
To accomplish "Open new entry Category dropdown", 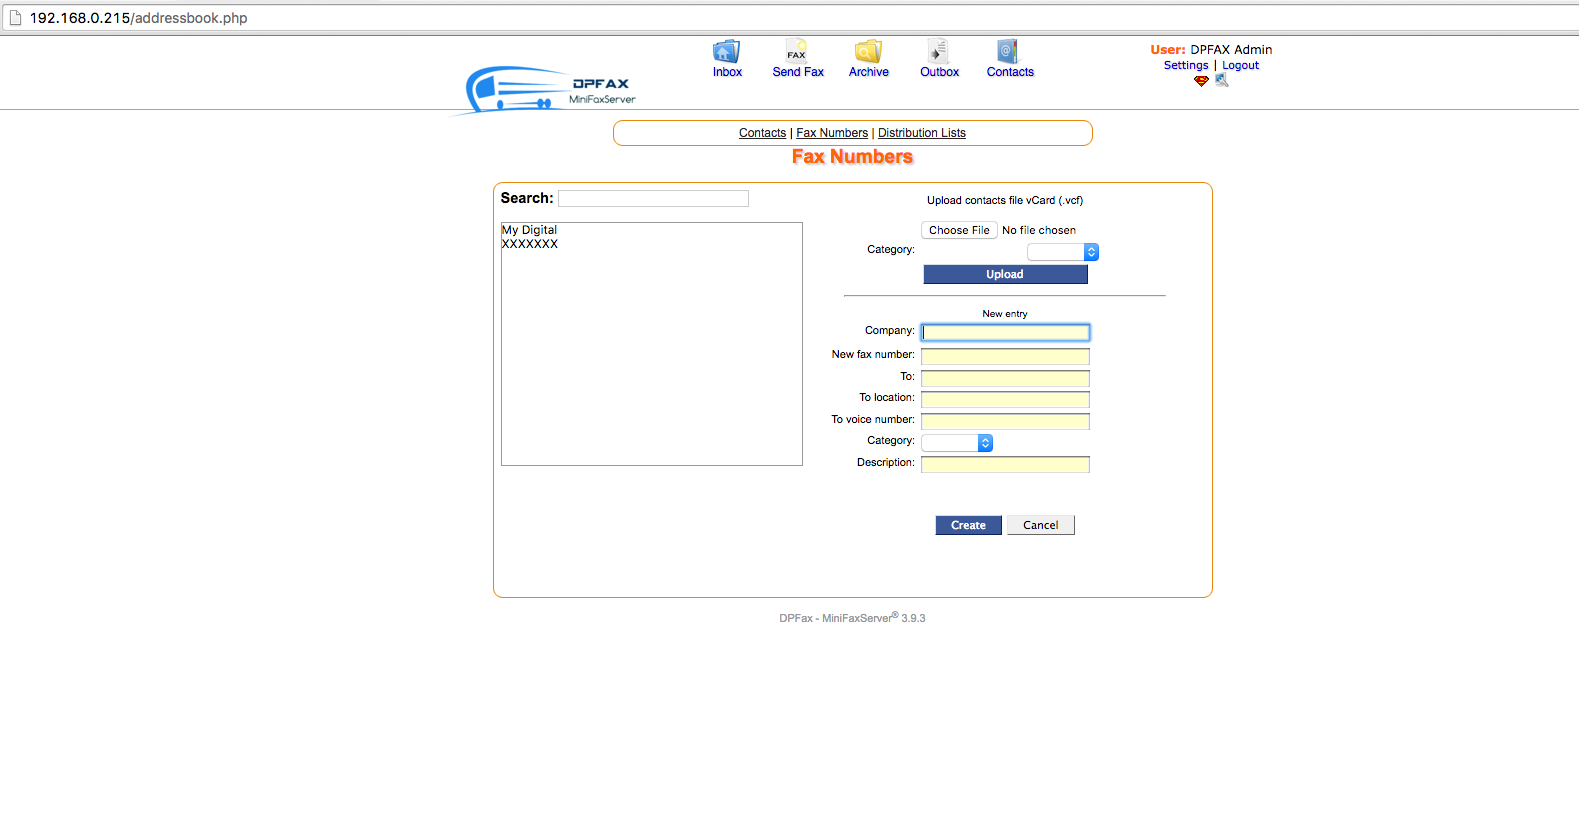I will pyautogui.click(x=957, y=443).
